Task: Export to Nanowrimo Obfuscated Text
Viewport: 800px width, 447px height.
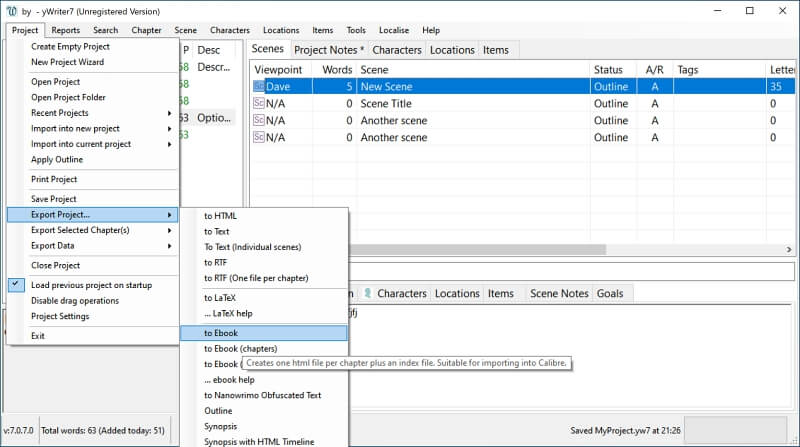Action: pyautogui.click(x=264, y=395)
